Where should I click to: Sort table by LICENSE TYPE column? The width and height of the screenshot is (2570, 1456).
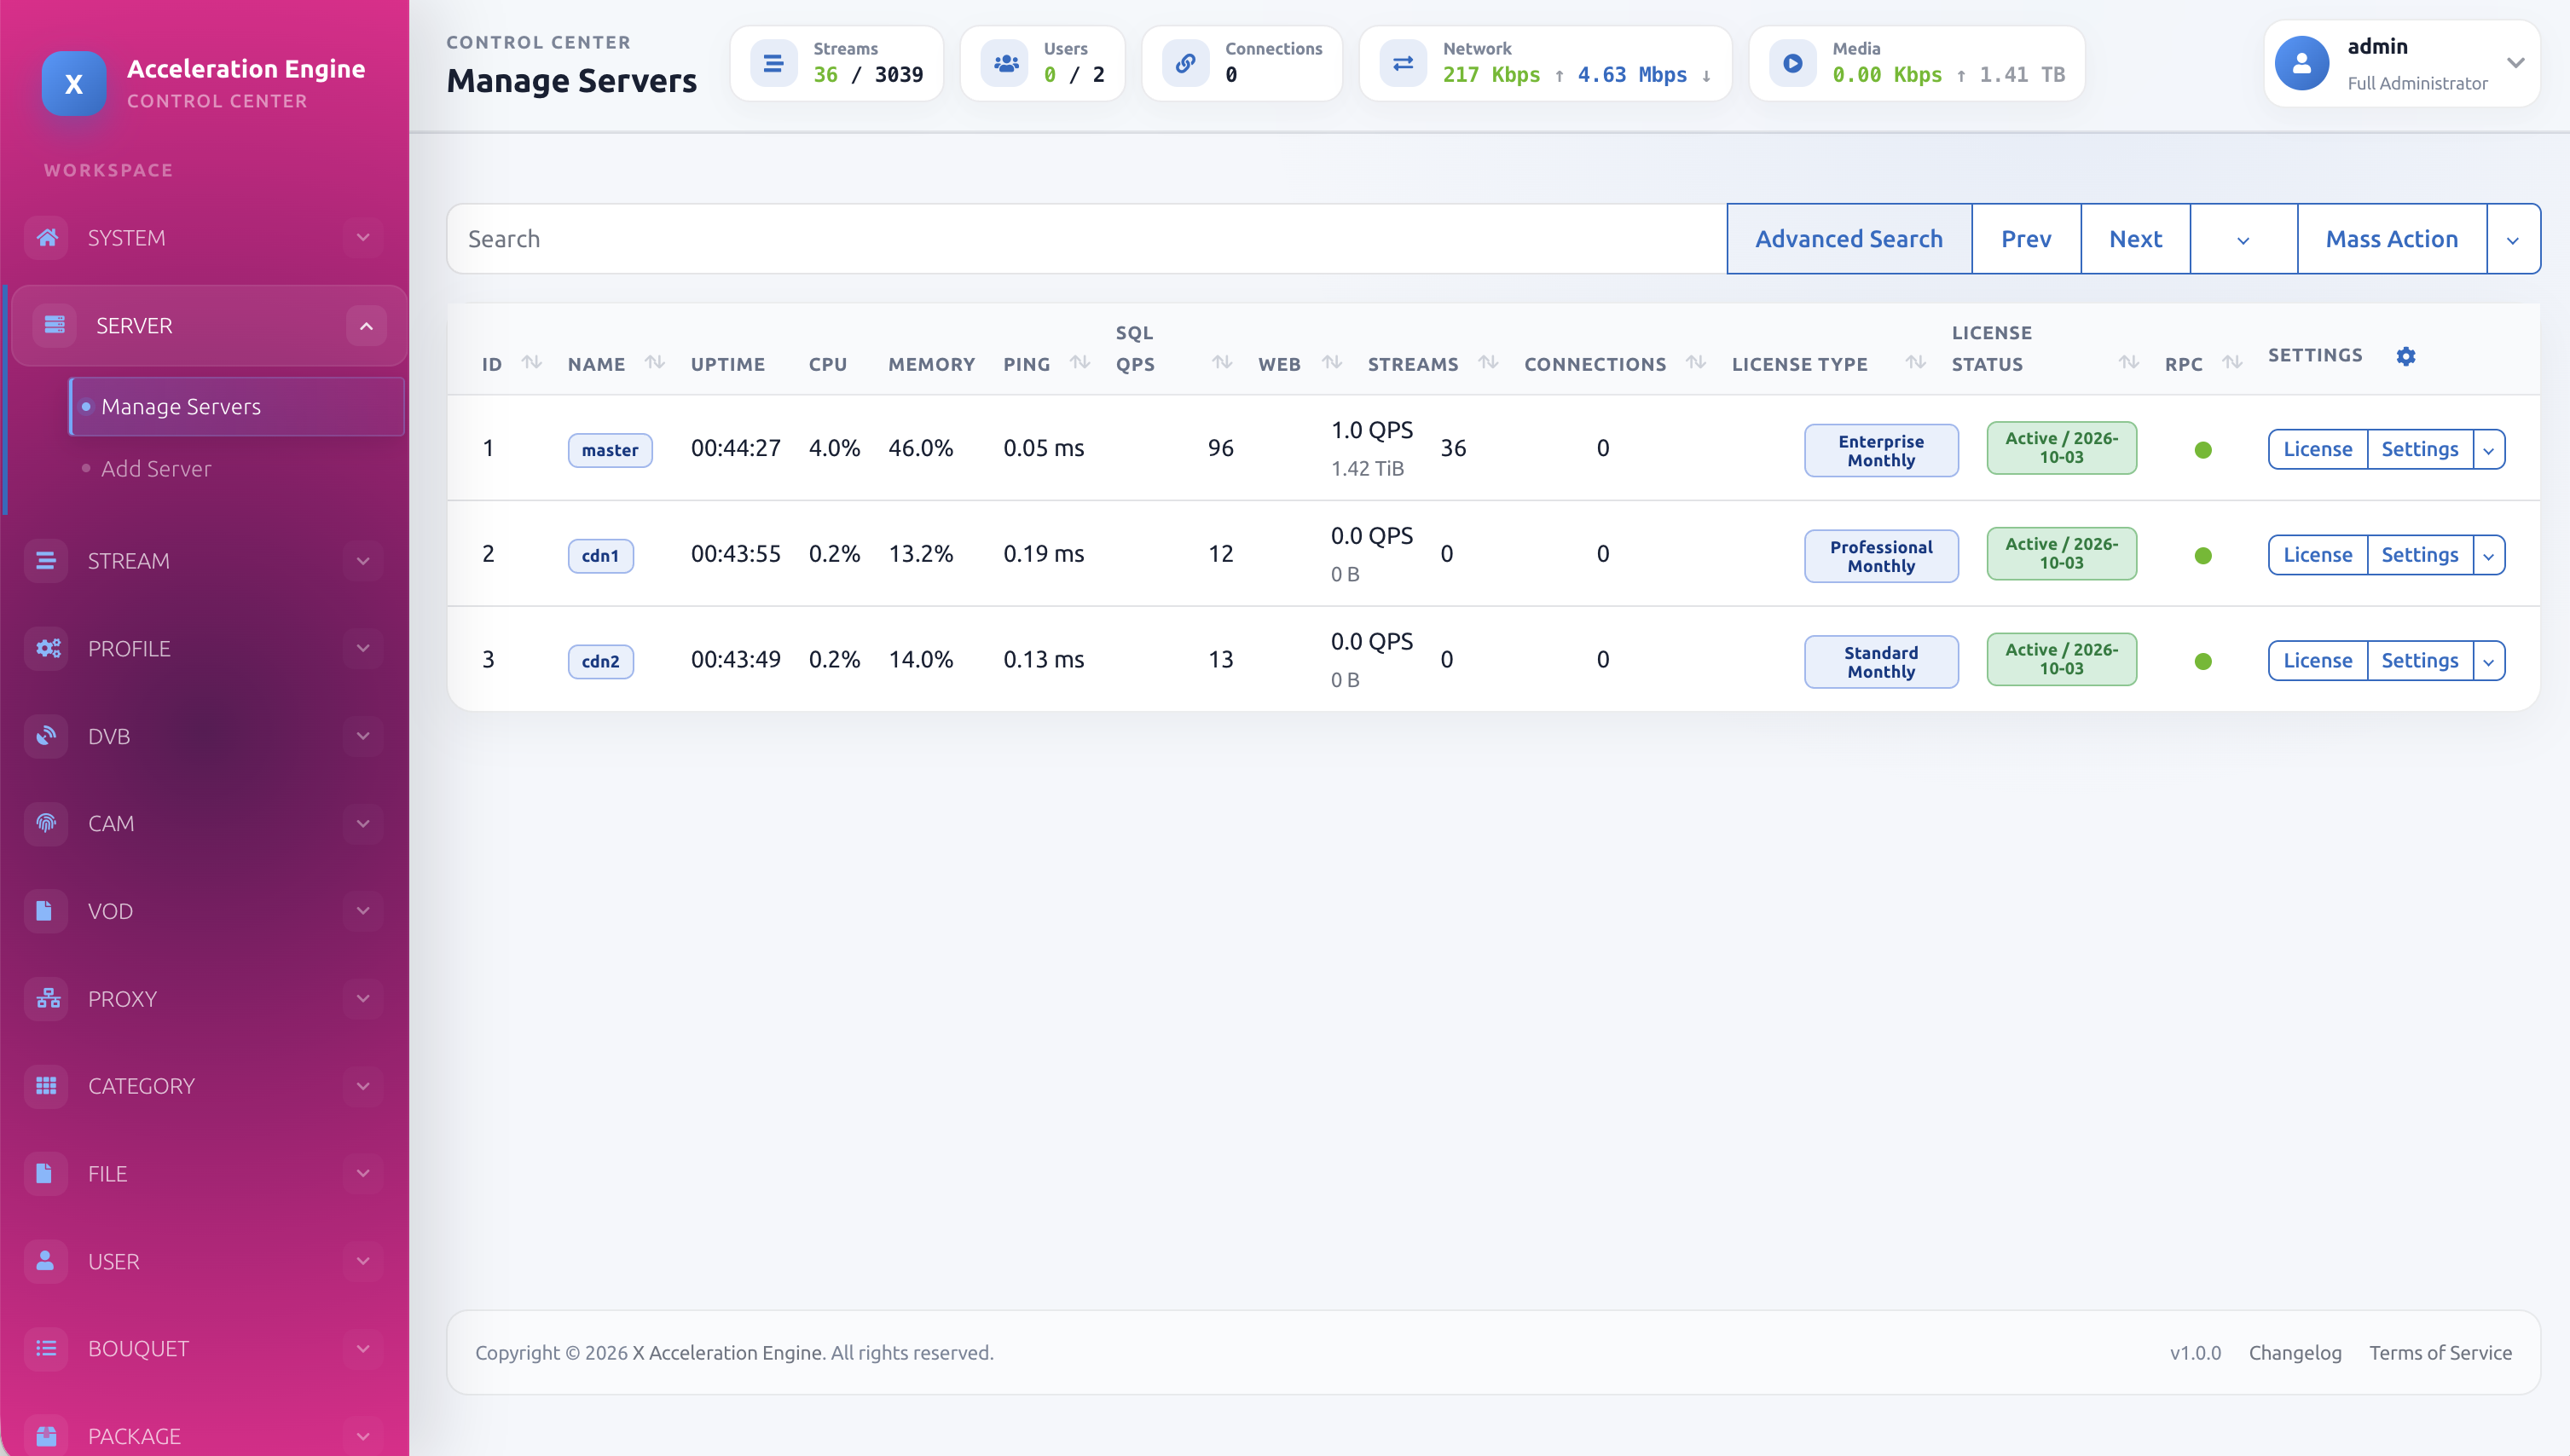coord(1916,363)
